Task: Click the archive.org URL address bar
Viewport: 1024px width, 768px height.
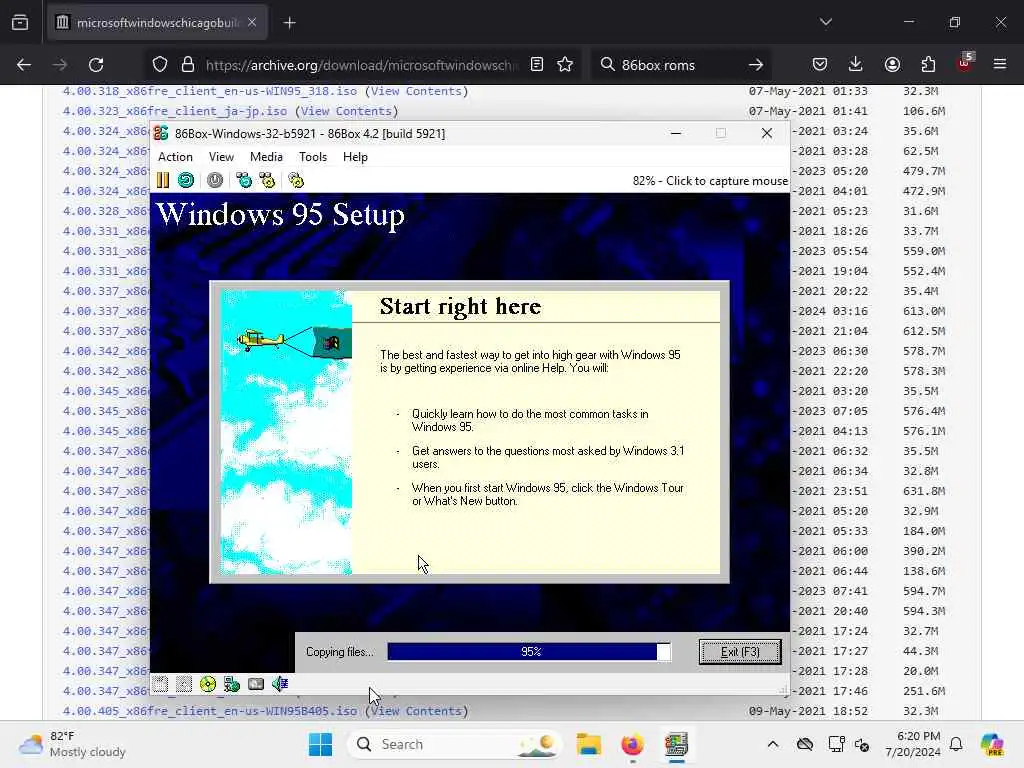Action: [362, 65]
